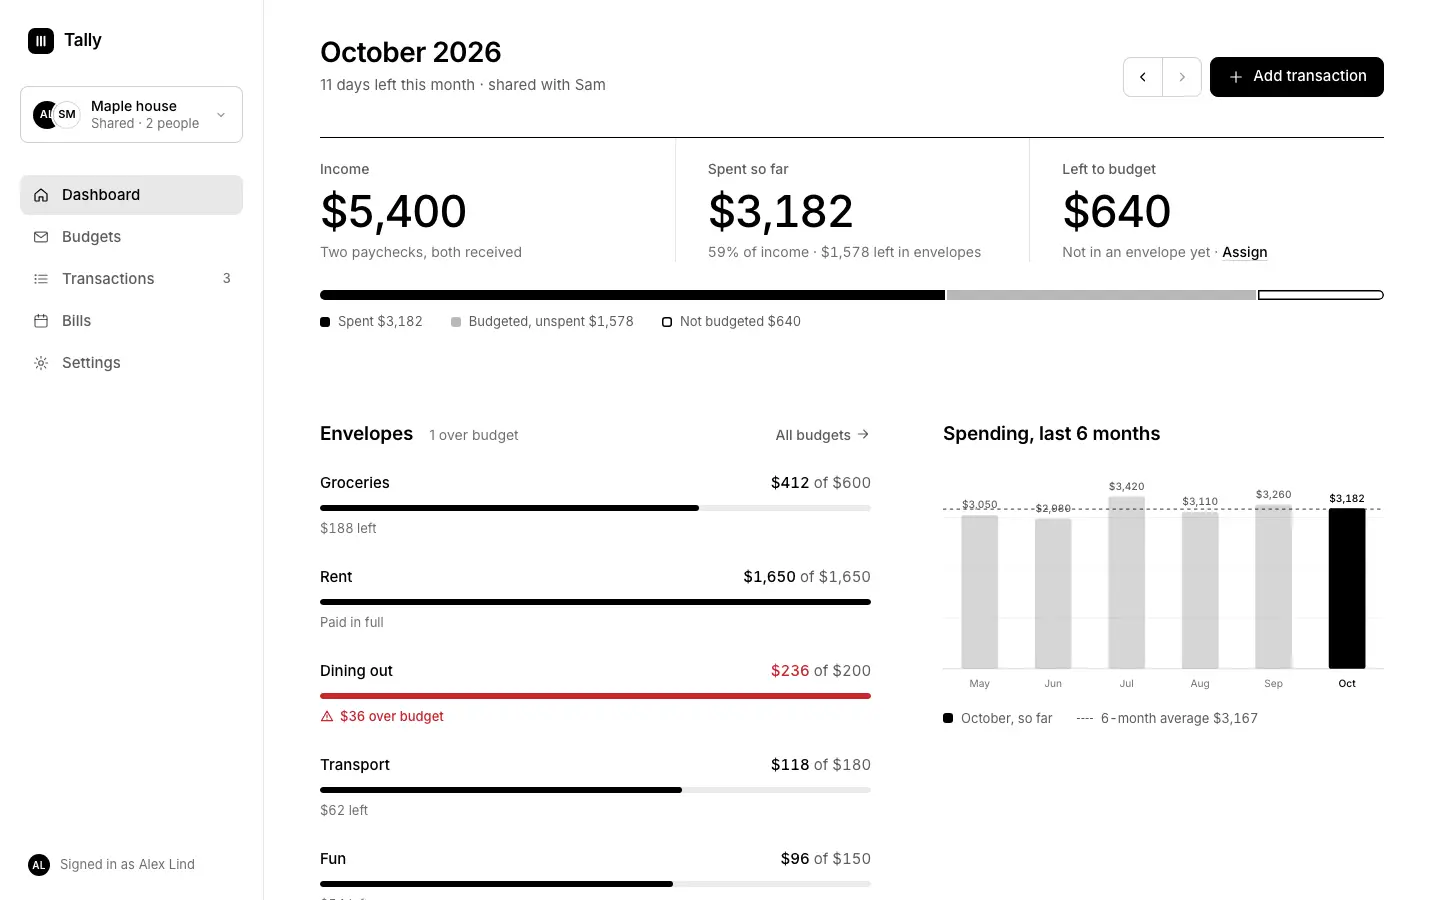Click the Groceries progress bar
1440x900 pixels.
pos(595,508)
